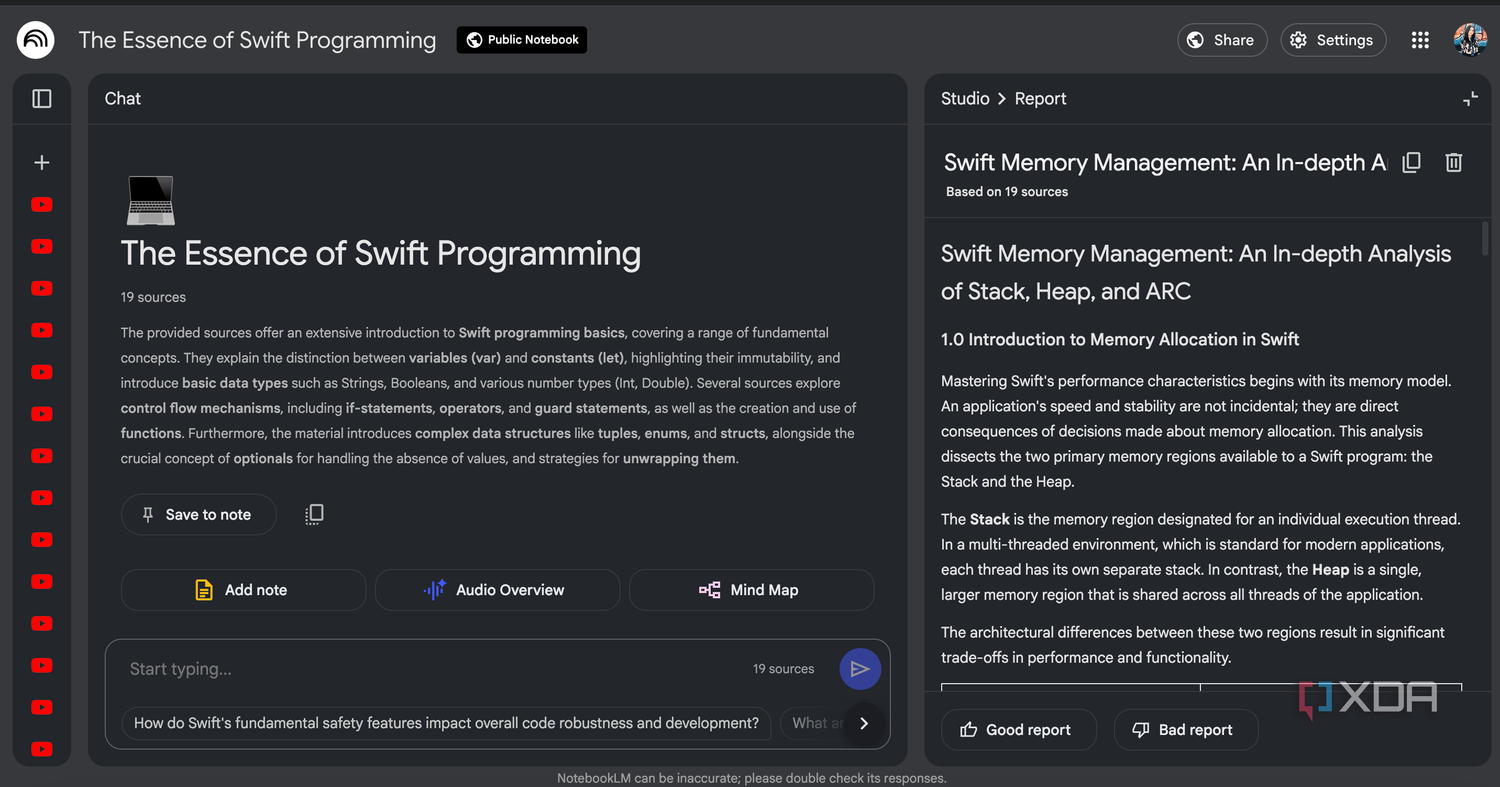Click the laptop emoji notebook icon
This screenshot has height=787, width=1500.
(x=151, y=201)
